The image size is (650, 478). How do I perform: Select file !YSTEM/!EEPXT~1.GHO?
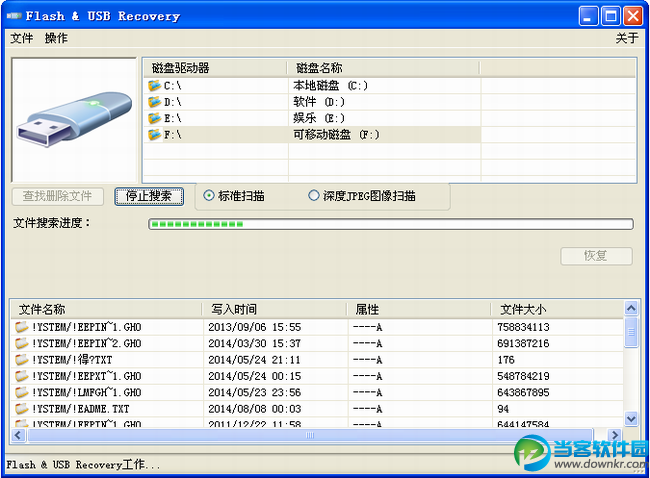click(x=87, y=376)
